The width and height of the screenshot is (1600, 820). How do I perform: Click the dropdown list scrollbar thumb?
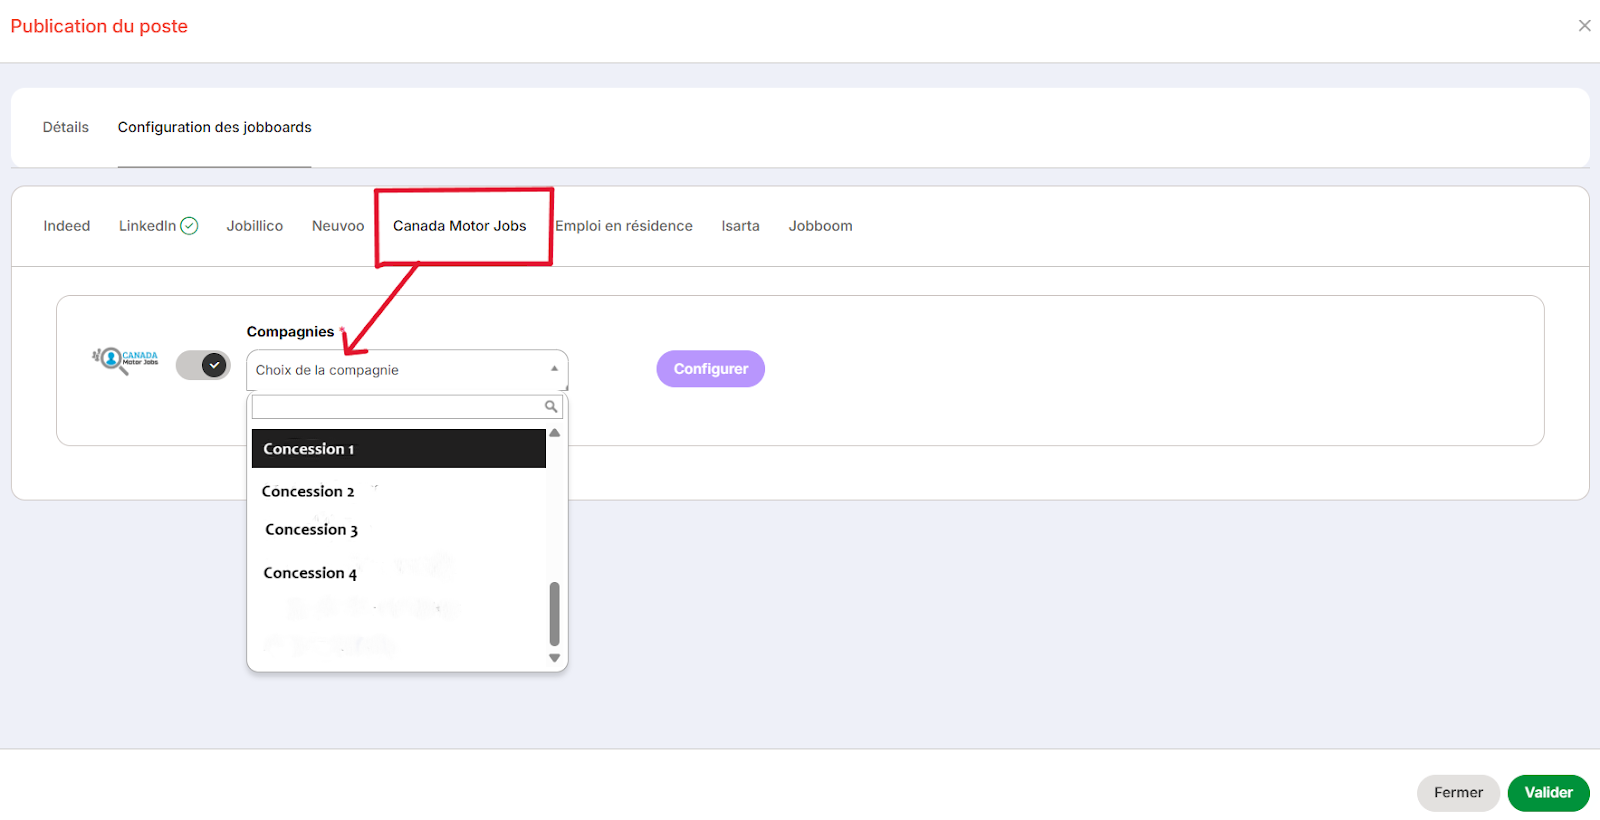555,614
